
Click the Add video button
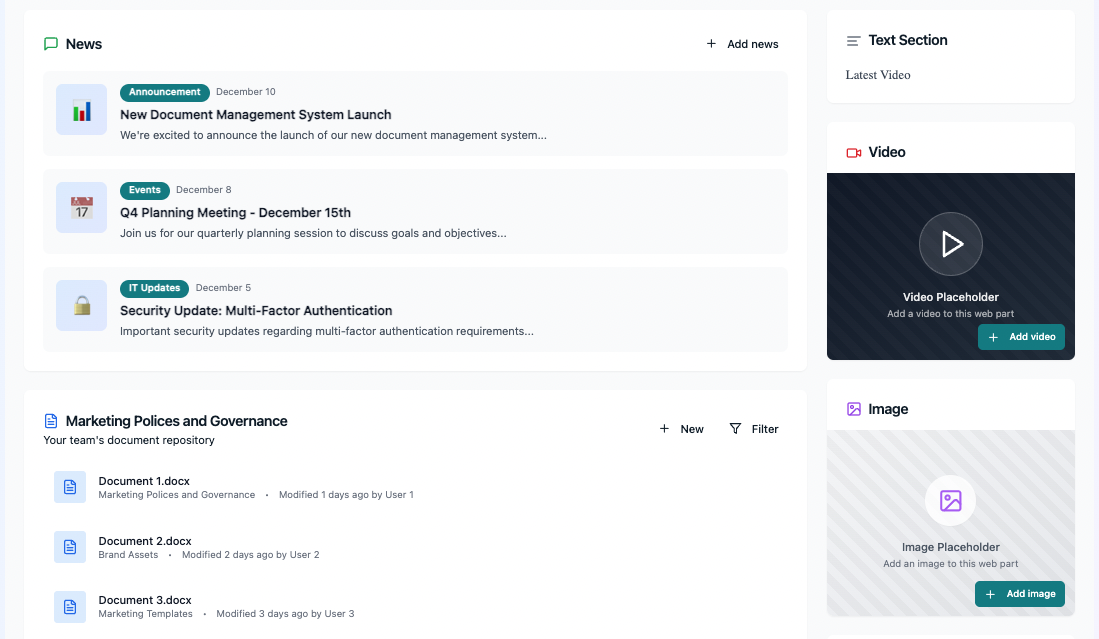1021,337
